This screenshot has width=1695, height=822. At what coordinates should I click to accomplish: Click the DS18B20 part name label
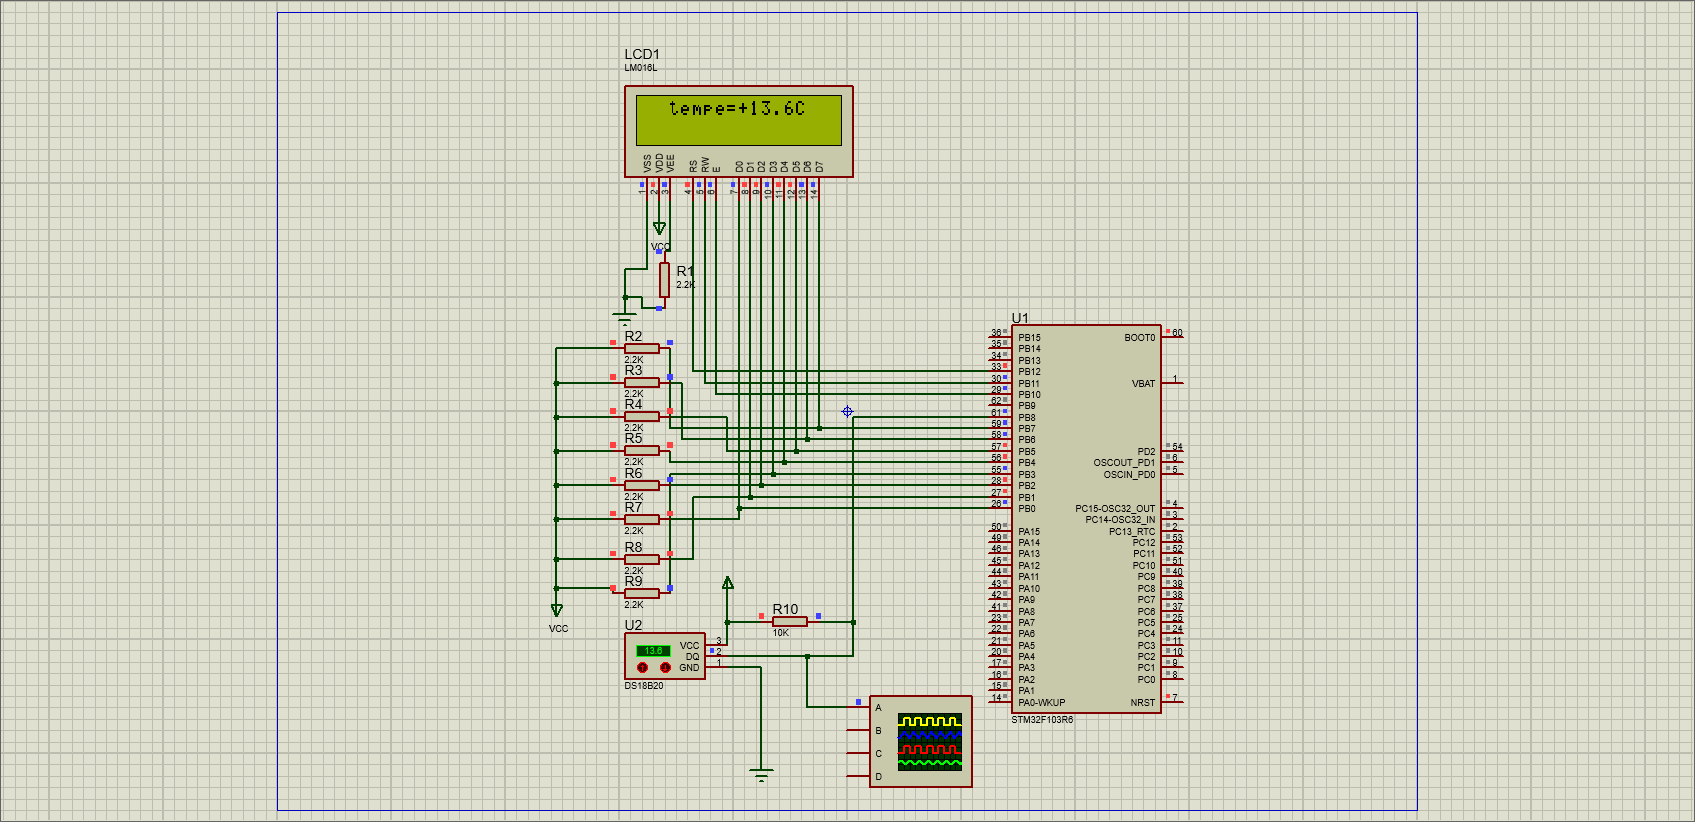[x=644, y=686]
